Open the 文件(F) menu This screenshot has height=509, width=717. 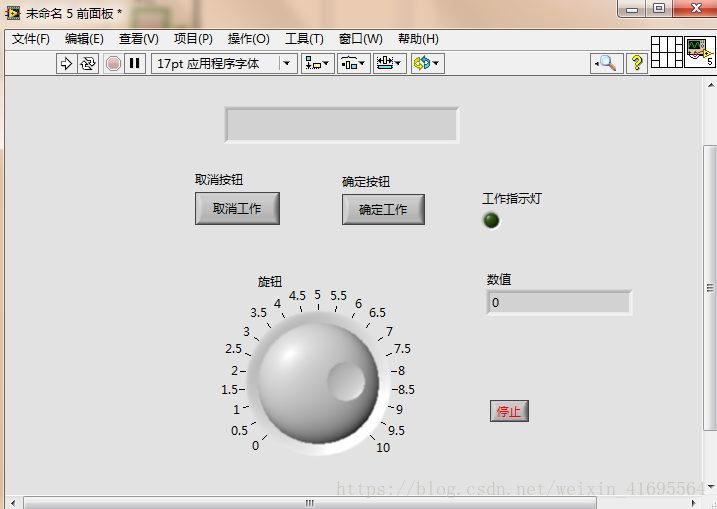coord(31,39)
